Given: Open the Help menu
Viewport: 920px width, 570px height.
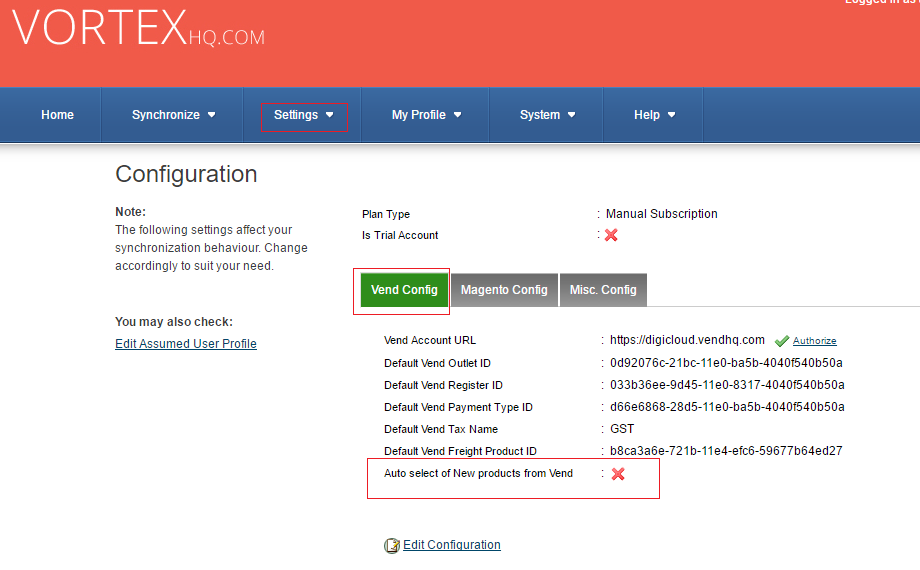Looking at the screenshot, I should [654, 115].
